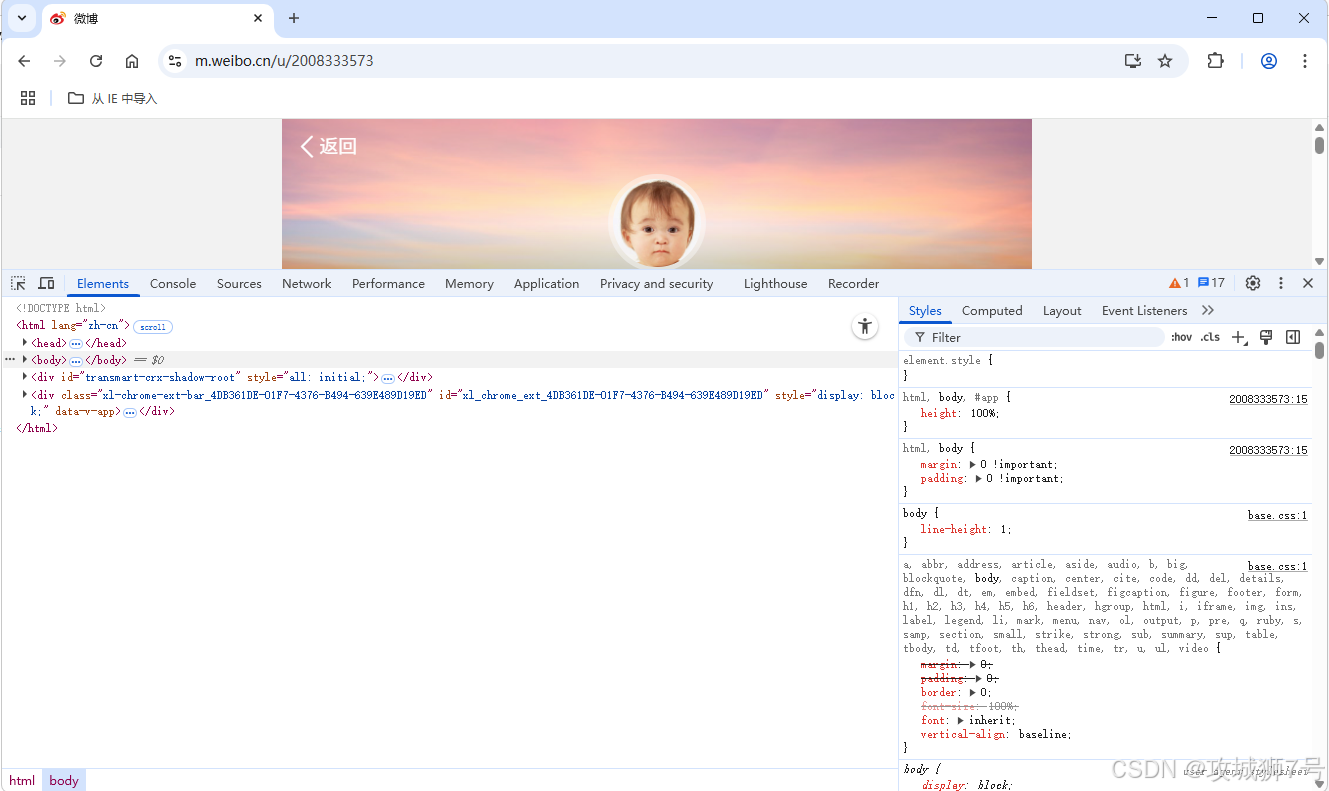Open the apps grid in bookmarks bar

tap(28, 98)
